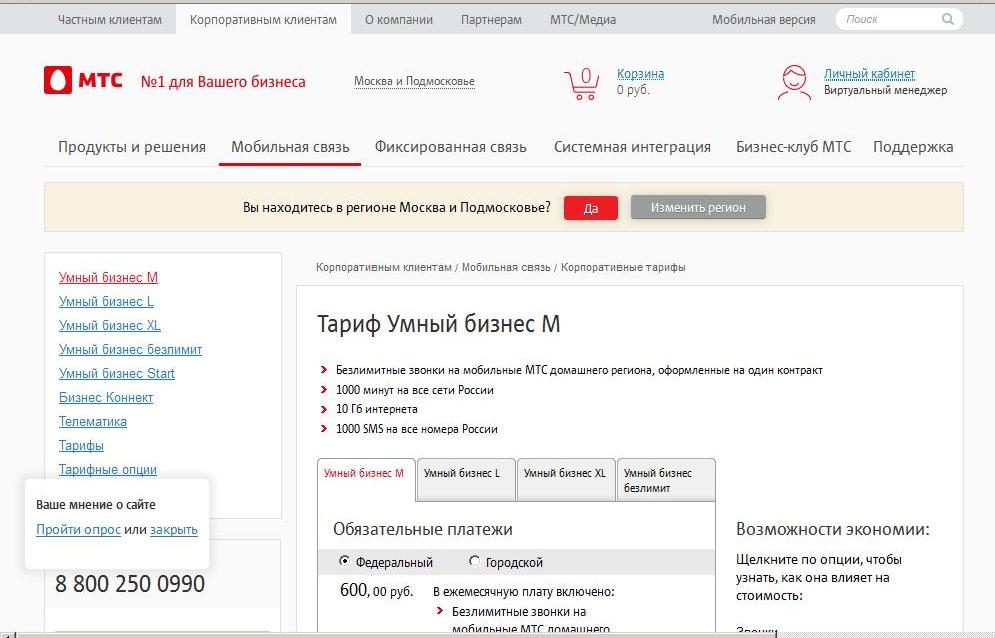Open sidebar link Умный бизнес безлимит

130,350
